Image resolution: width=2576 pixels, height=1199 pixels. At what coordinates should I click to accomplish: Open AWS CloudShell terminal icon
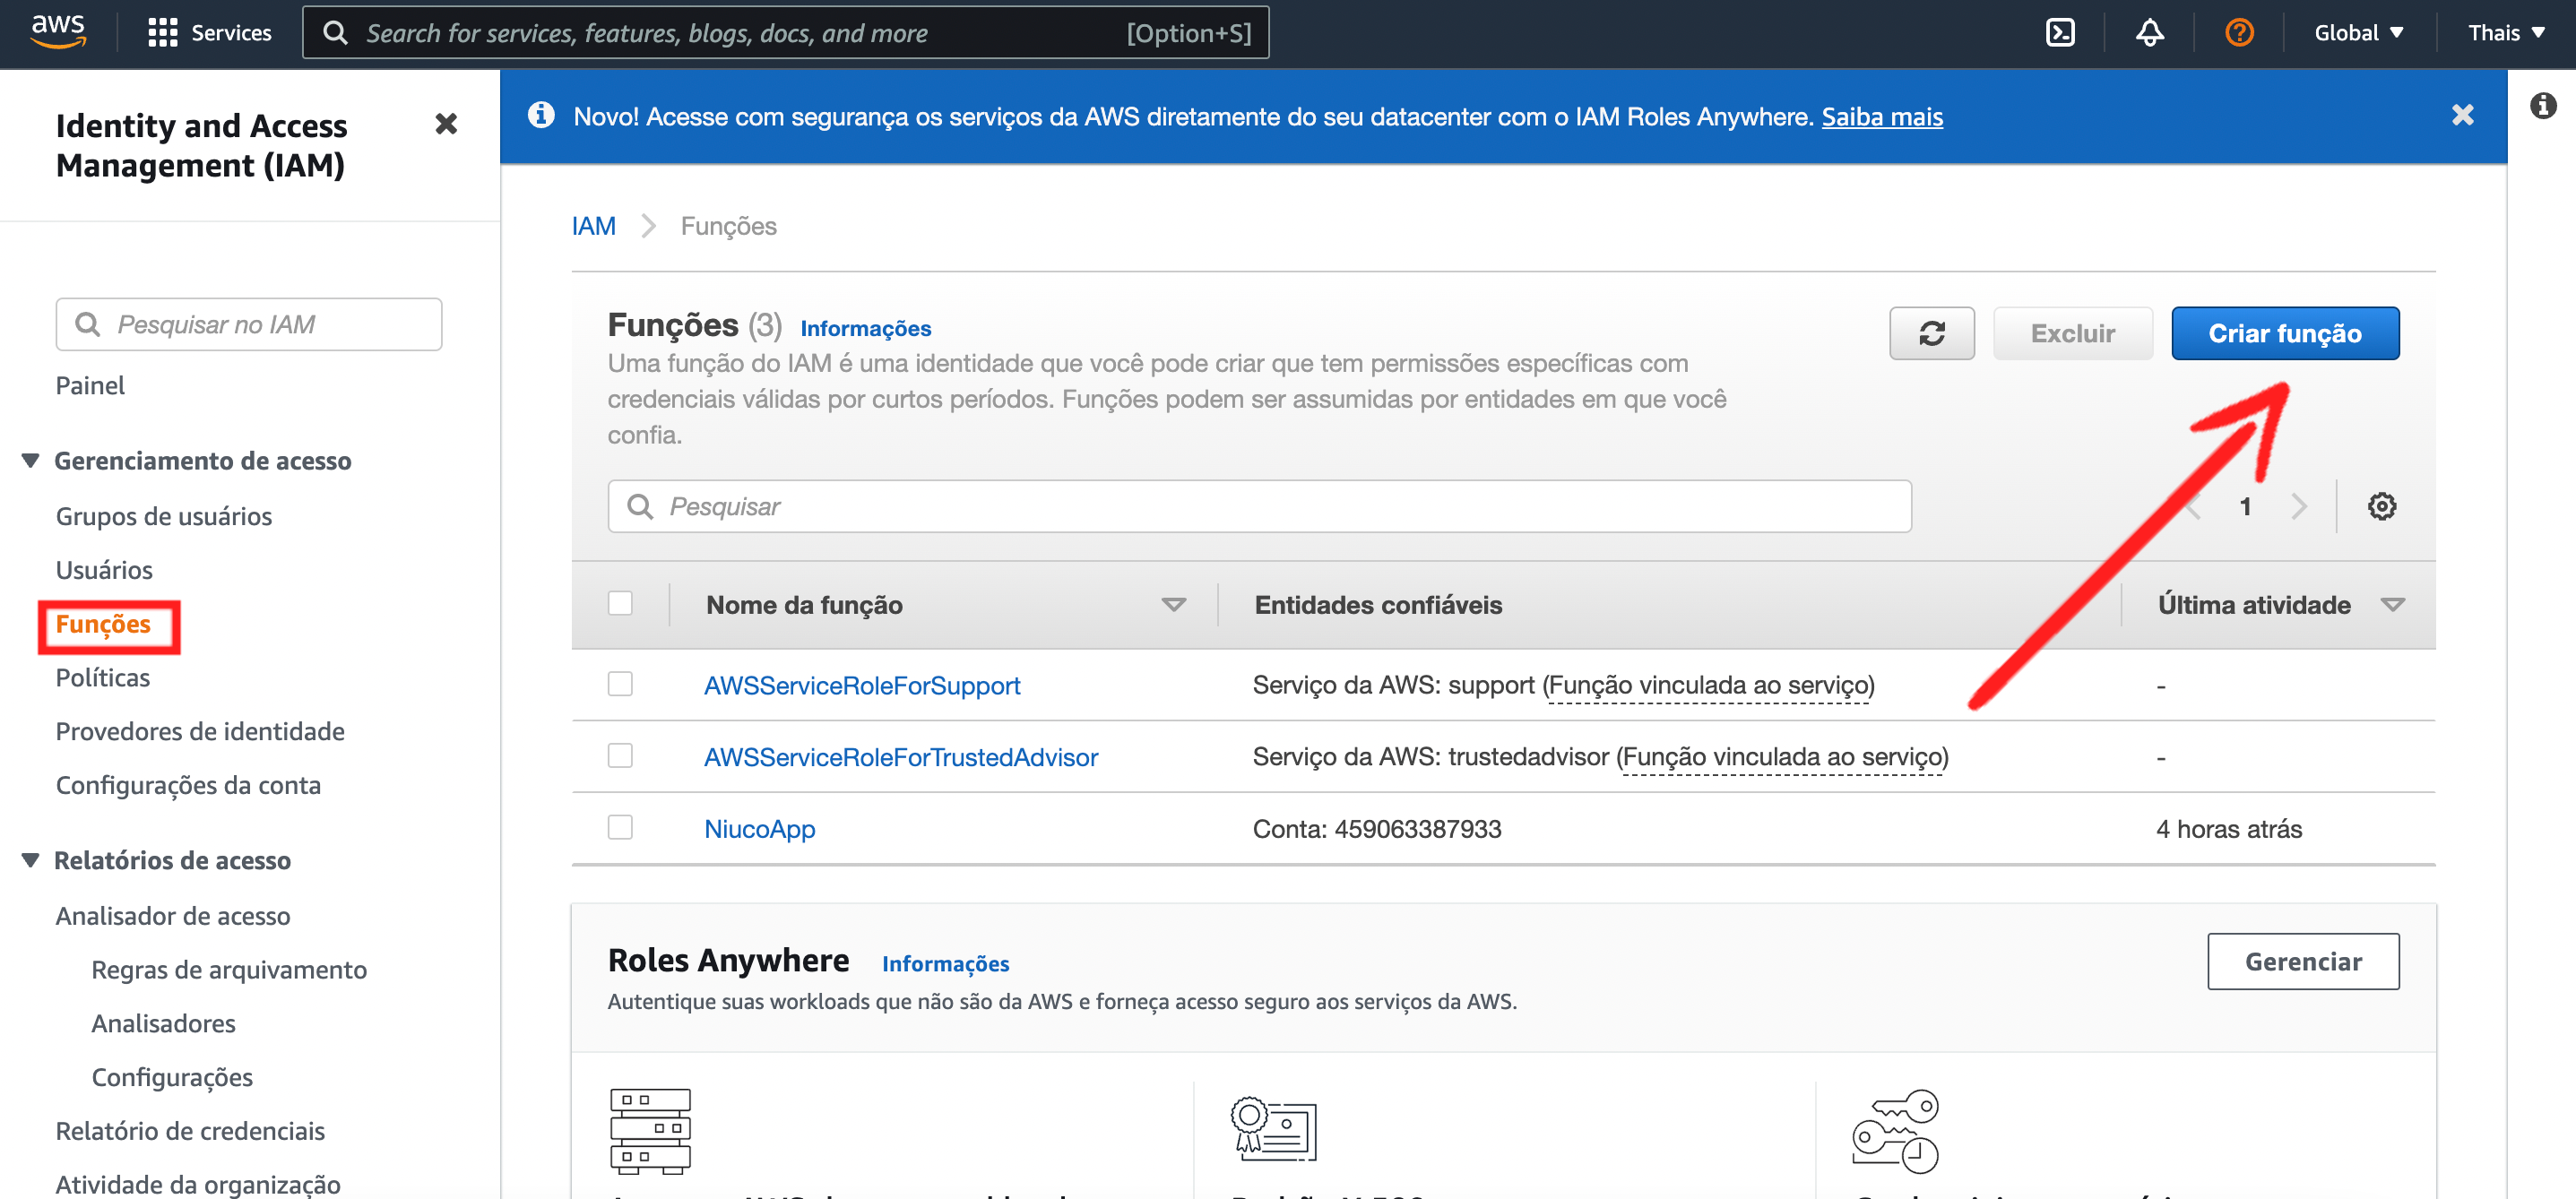[2060, 33]
